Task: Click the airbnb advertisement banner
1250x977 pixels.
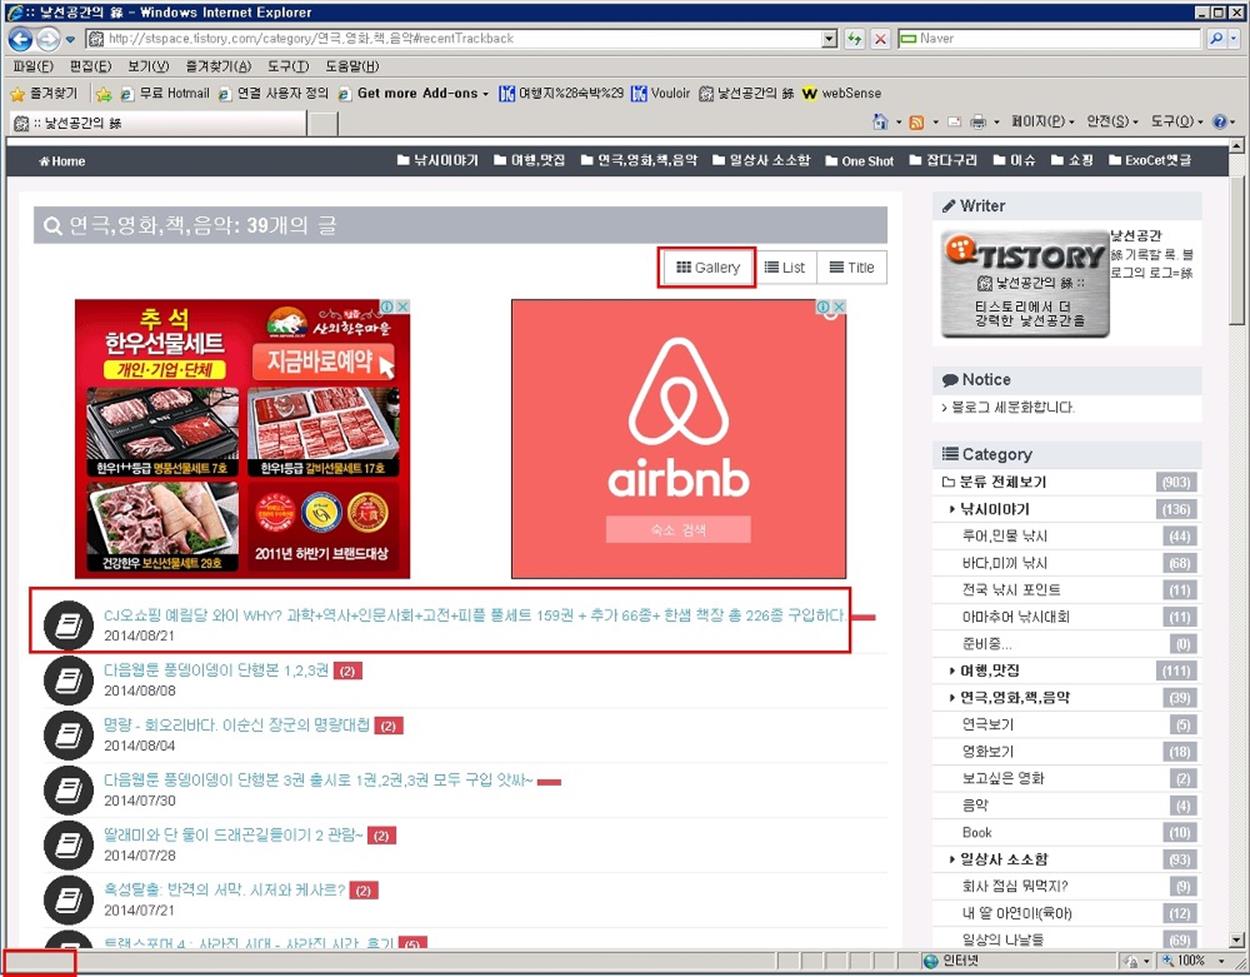Action: point(679,438)
